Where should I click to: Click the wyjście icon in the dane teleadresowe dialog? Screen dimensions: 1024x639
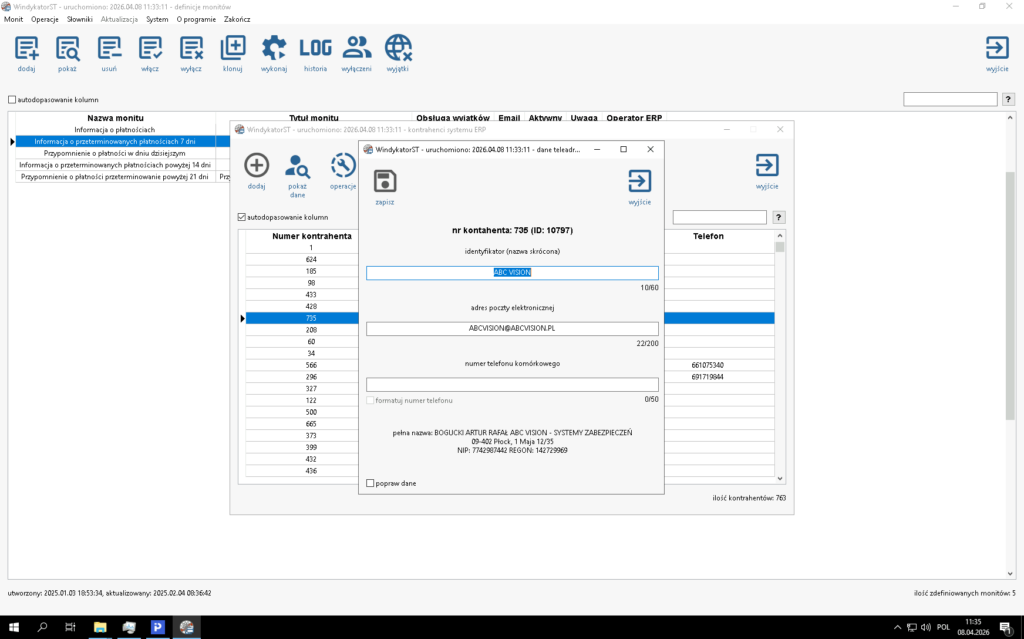640,182
